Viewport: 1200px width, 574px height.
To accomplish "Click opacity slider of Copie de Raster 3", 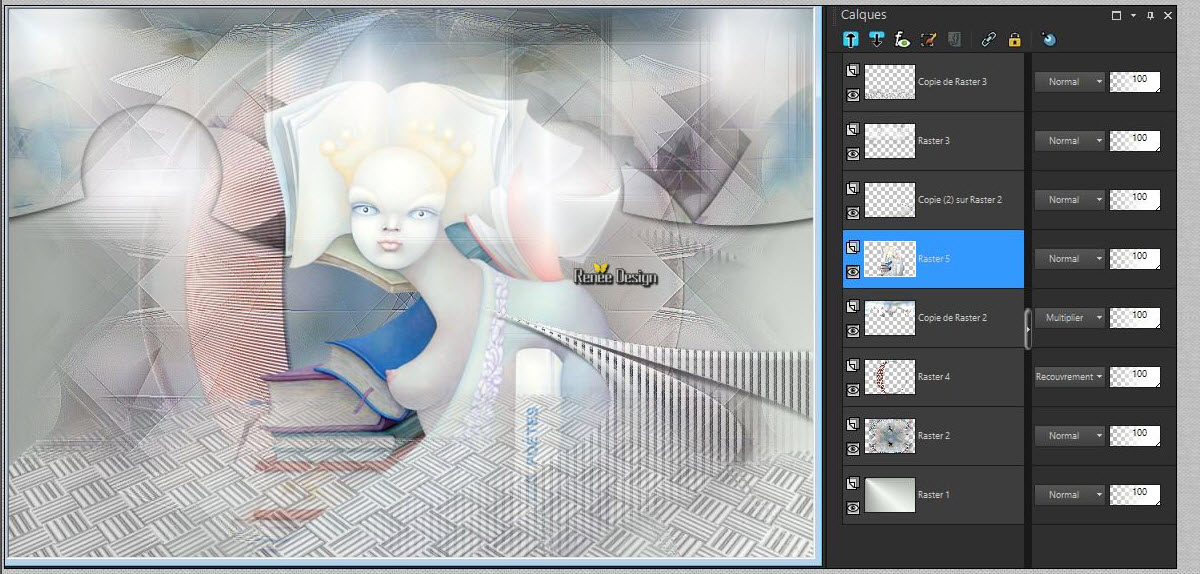I will (1135, 82).
